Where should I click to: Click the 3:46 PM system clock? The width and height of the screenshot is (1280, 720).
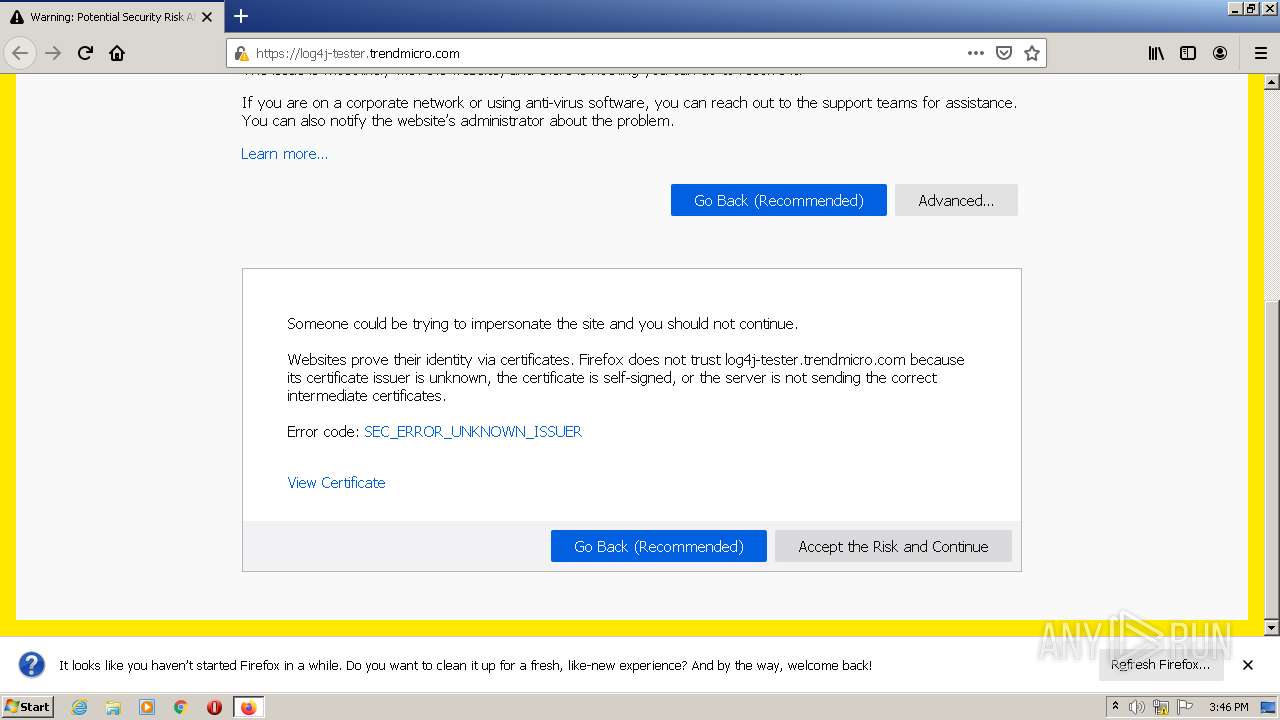click(x=1228, y=707)
